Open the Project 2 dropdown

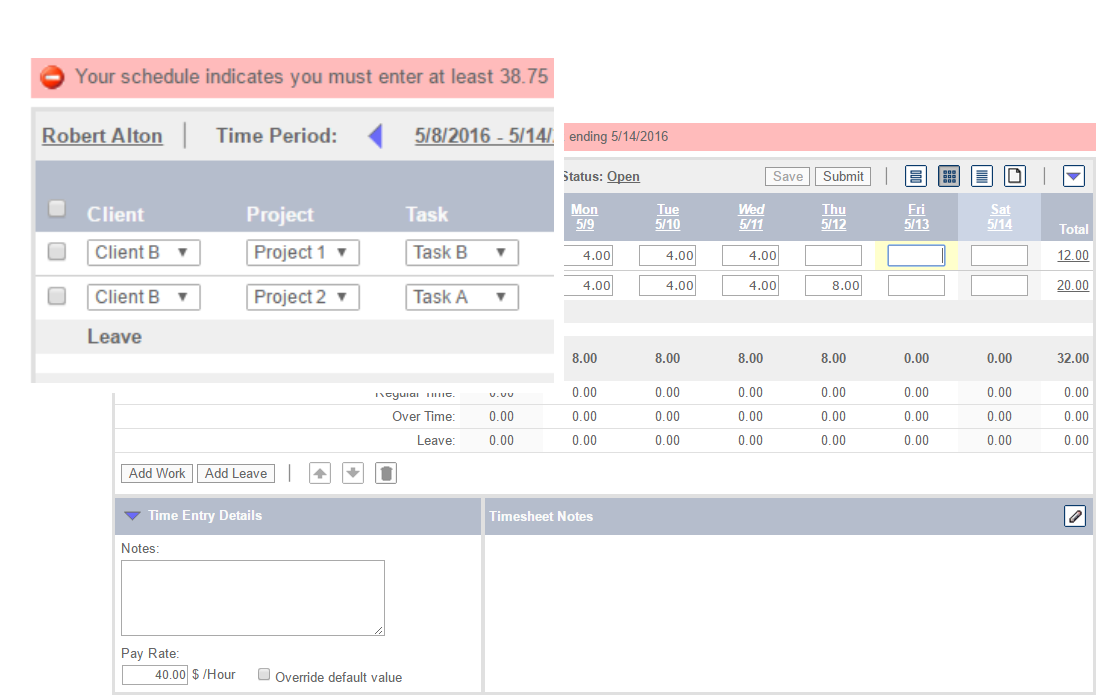coord(302,296)
